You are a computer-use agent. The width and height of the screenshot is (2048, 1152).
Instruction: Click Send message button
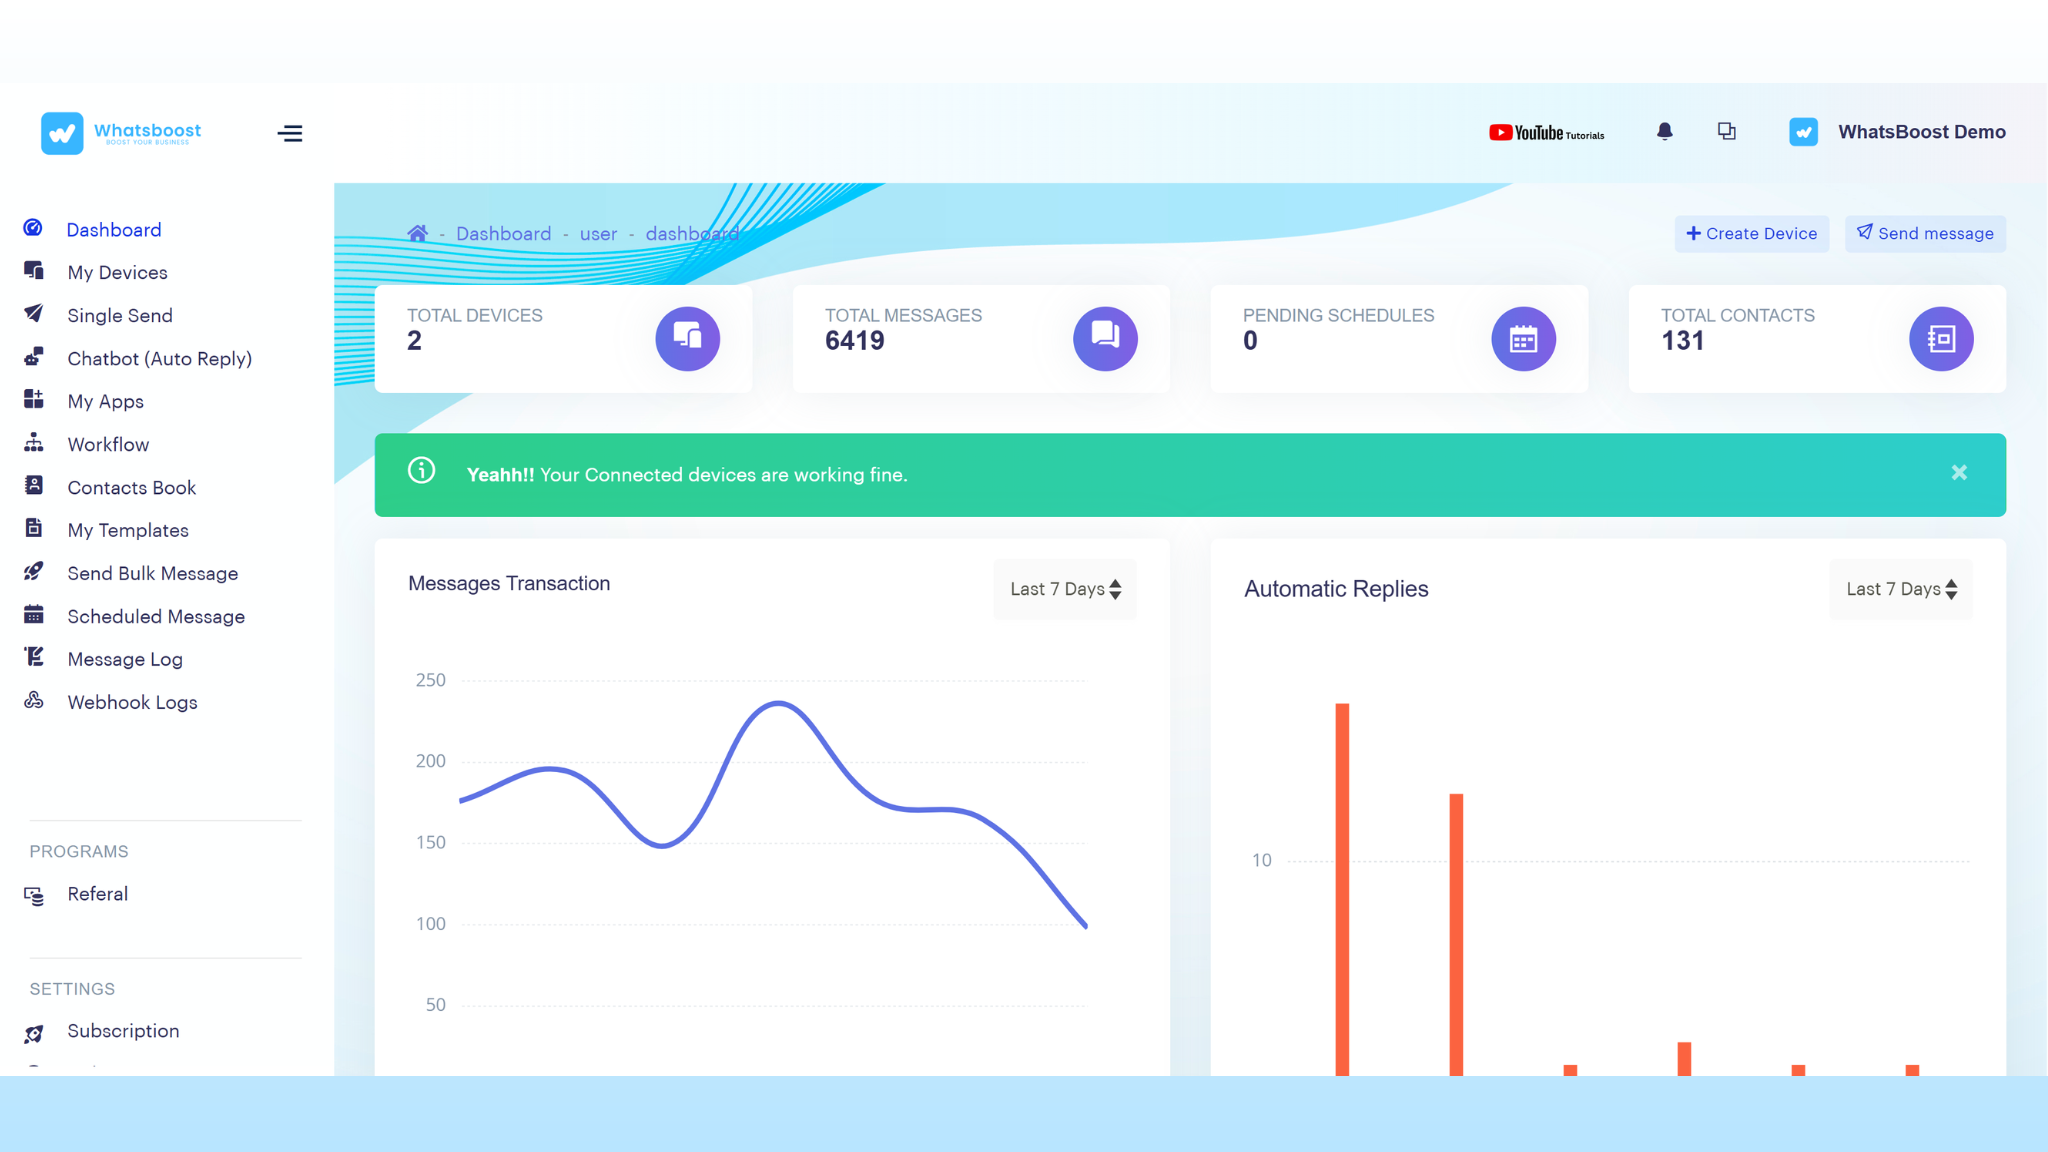tap(1925, 234)
